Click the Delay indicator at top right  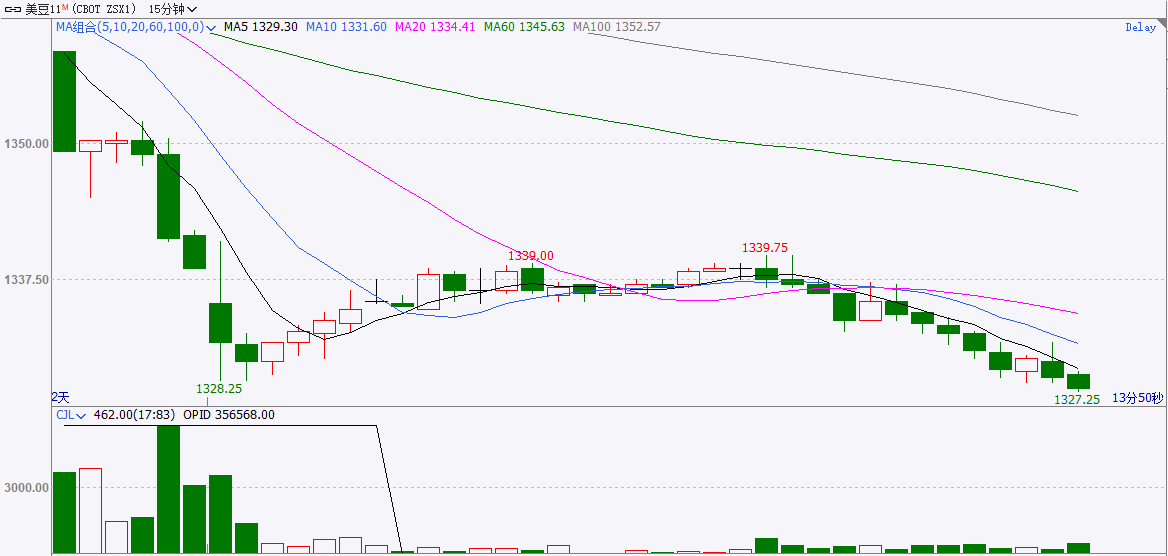1140,28
